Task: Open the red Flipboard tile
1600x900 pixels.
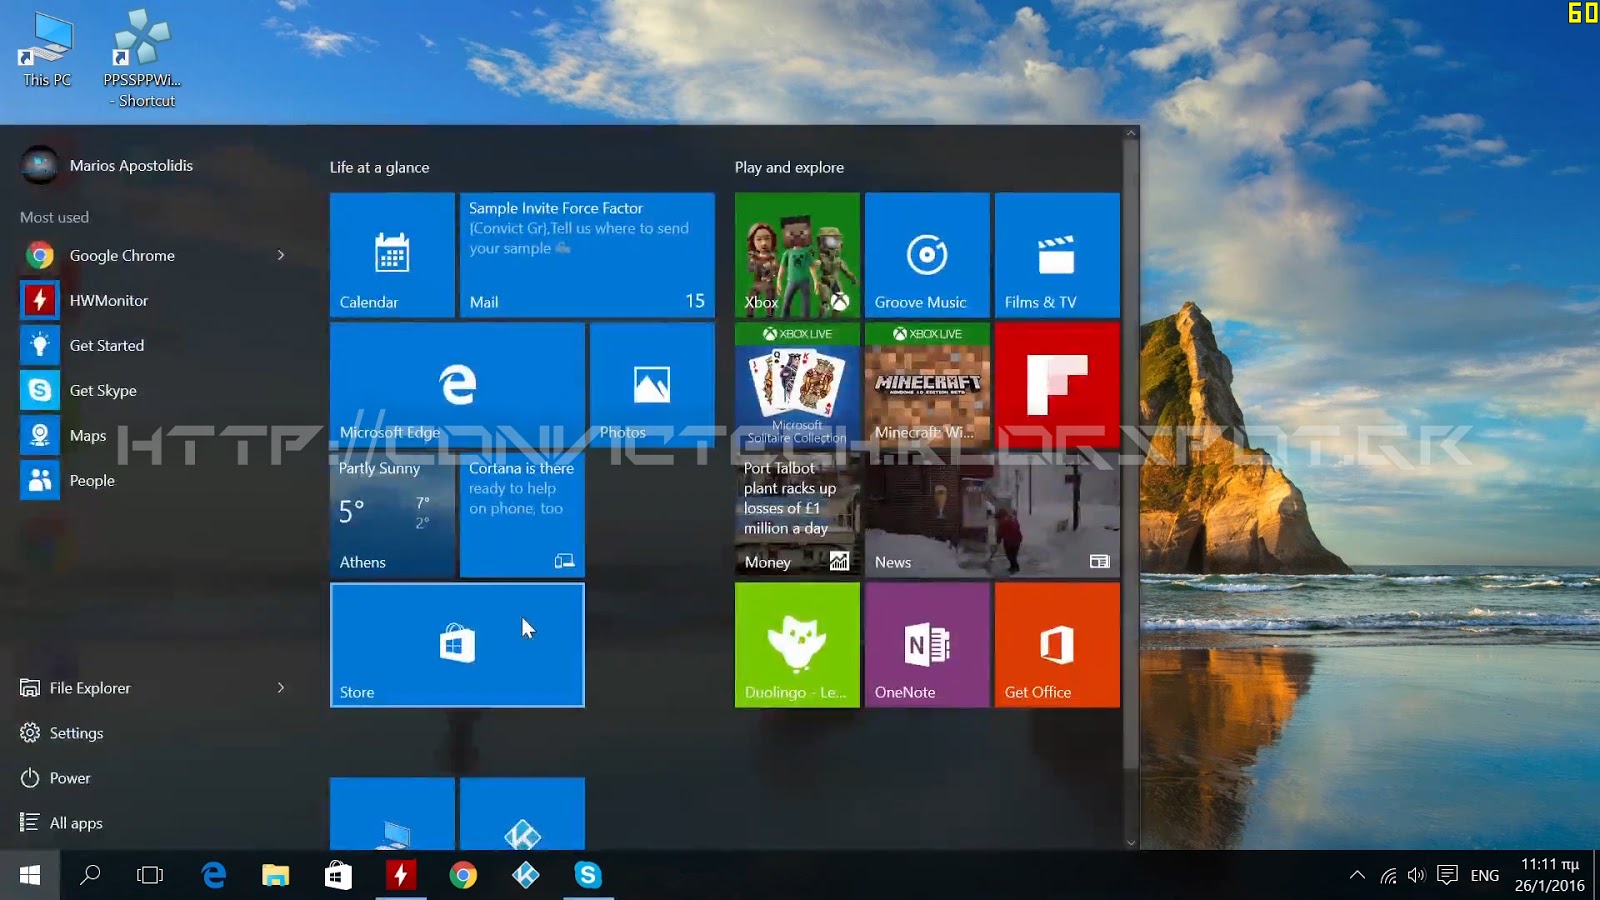Action: [x=1057, y=385]
